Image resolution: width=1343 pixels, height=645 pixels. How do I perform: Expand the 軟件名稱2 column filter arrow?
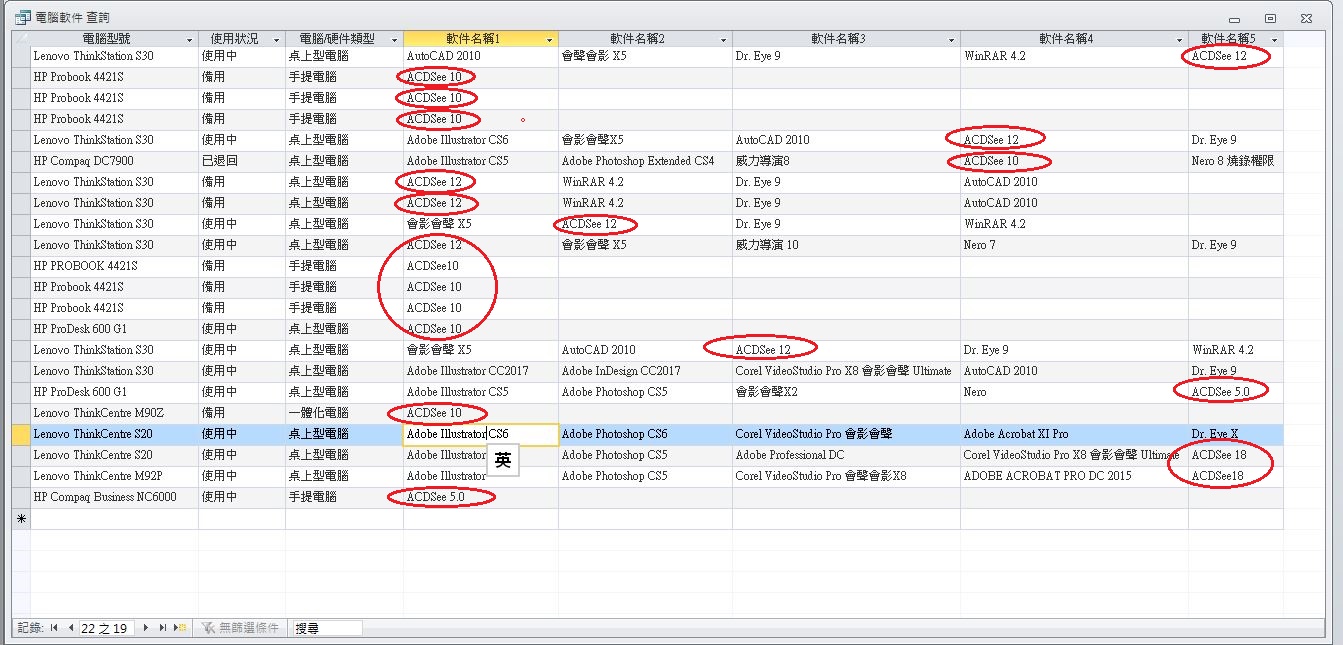pos(724,39)
